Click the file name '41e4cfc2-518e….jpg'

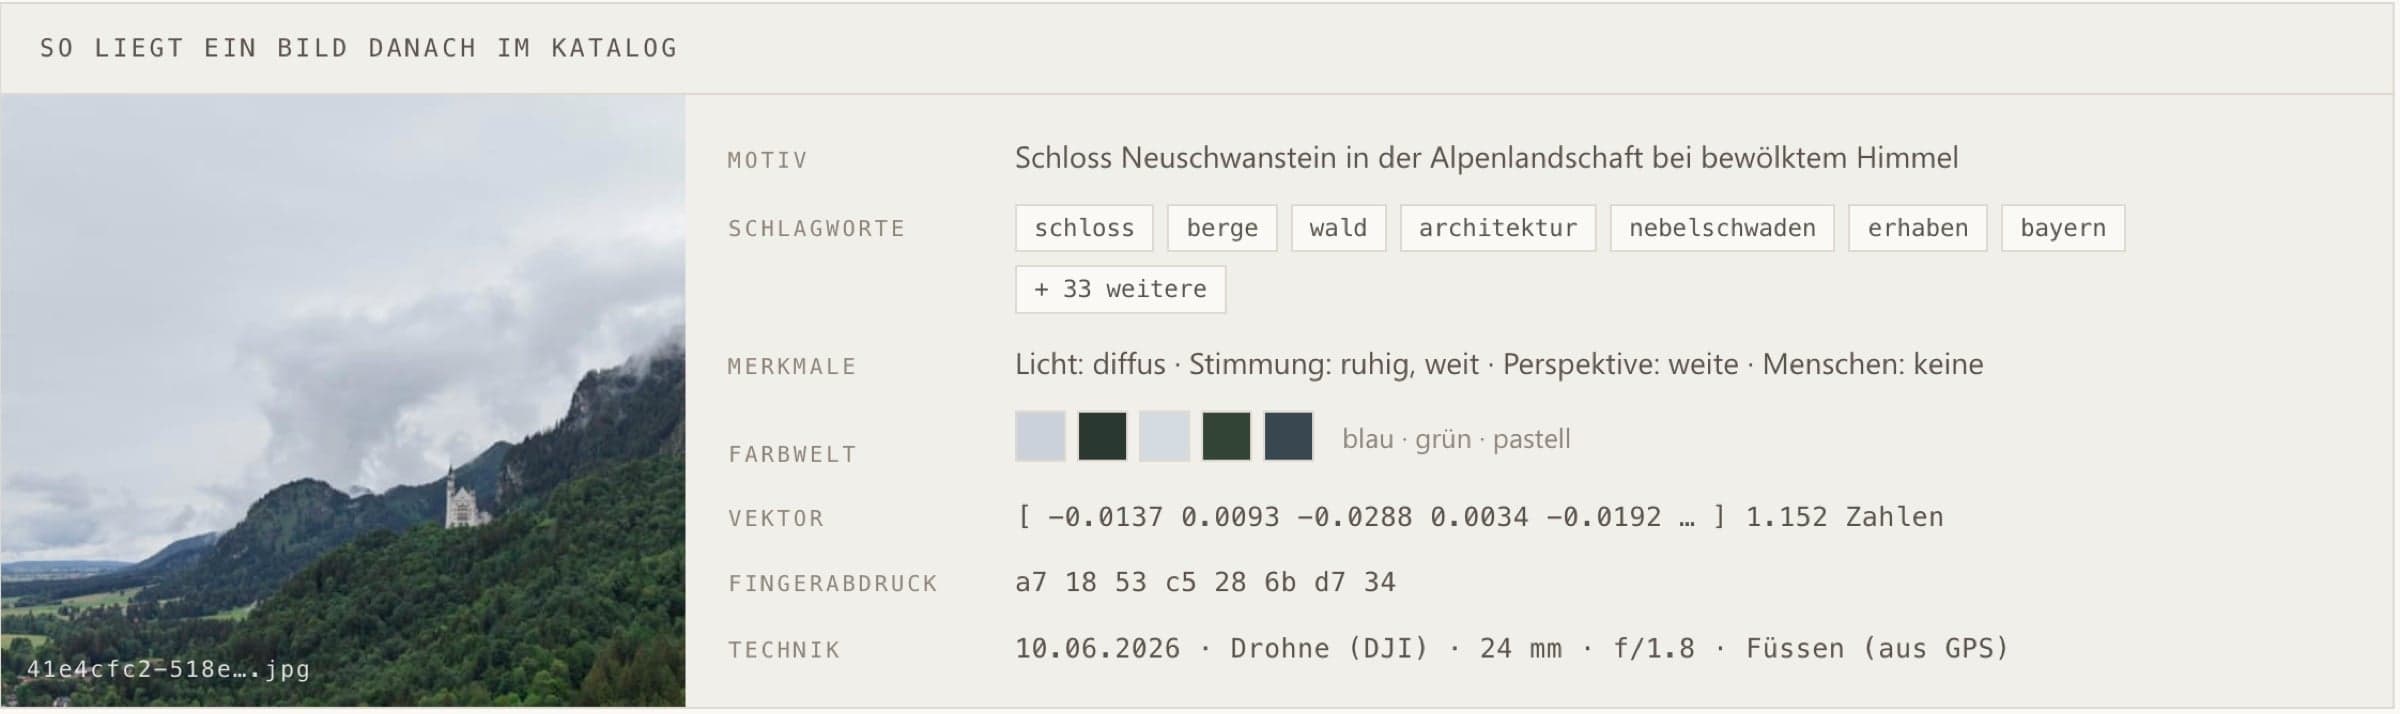(x=168, y=669)
